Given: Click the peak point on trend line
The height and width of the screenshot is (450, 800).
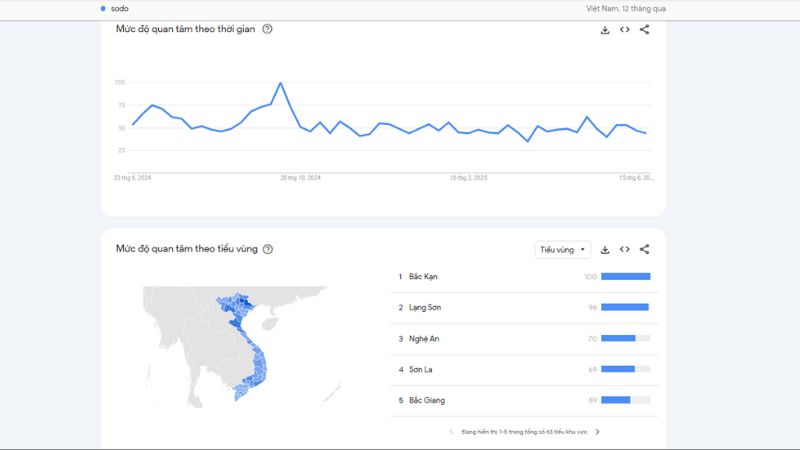Looking at the screenshot, I should point(280,83).
